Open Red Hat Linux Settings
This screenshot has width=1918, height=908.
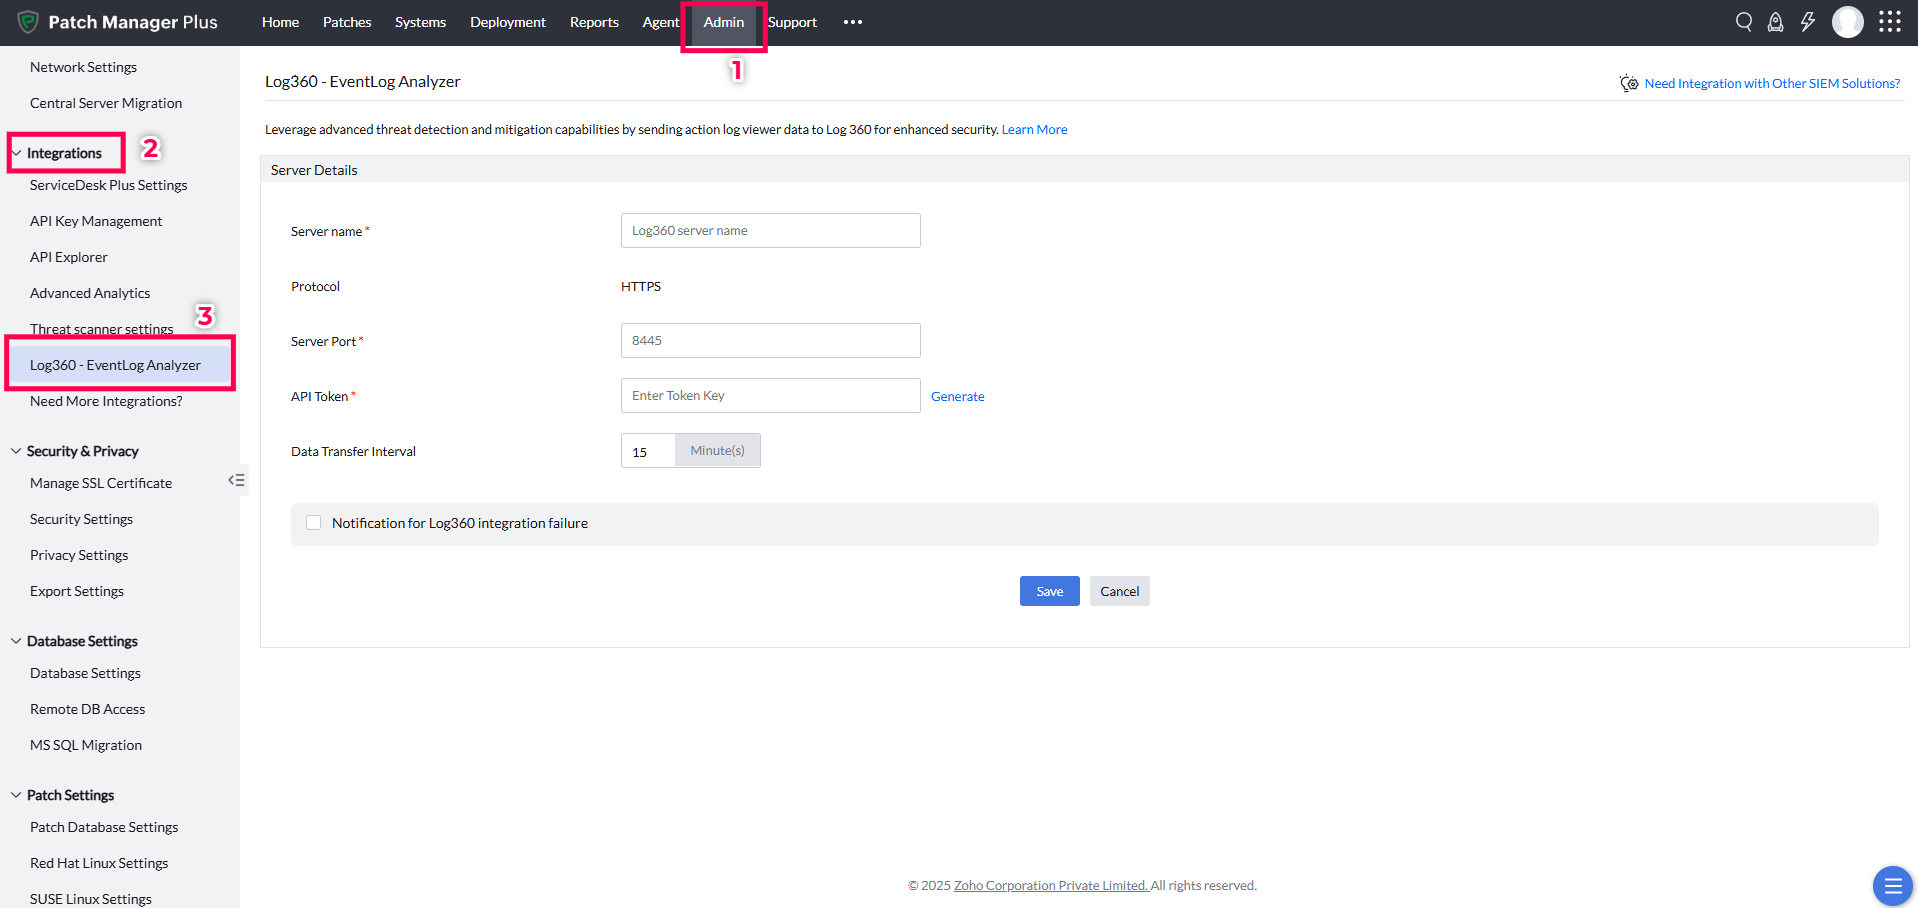point(99,863)
